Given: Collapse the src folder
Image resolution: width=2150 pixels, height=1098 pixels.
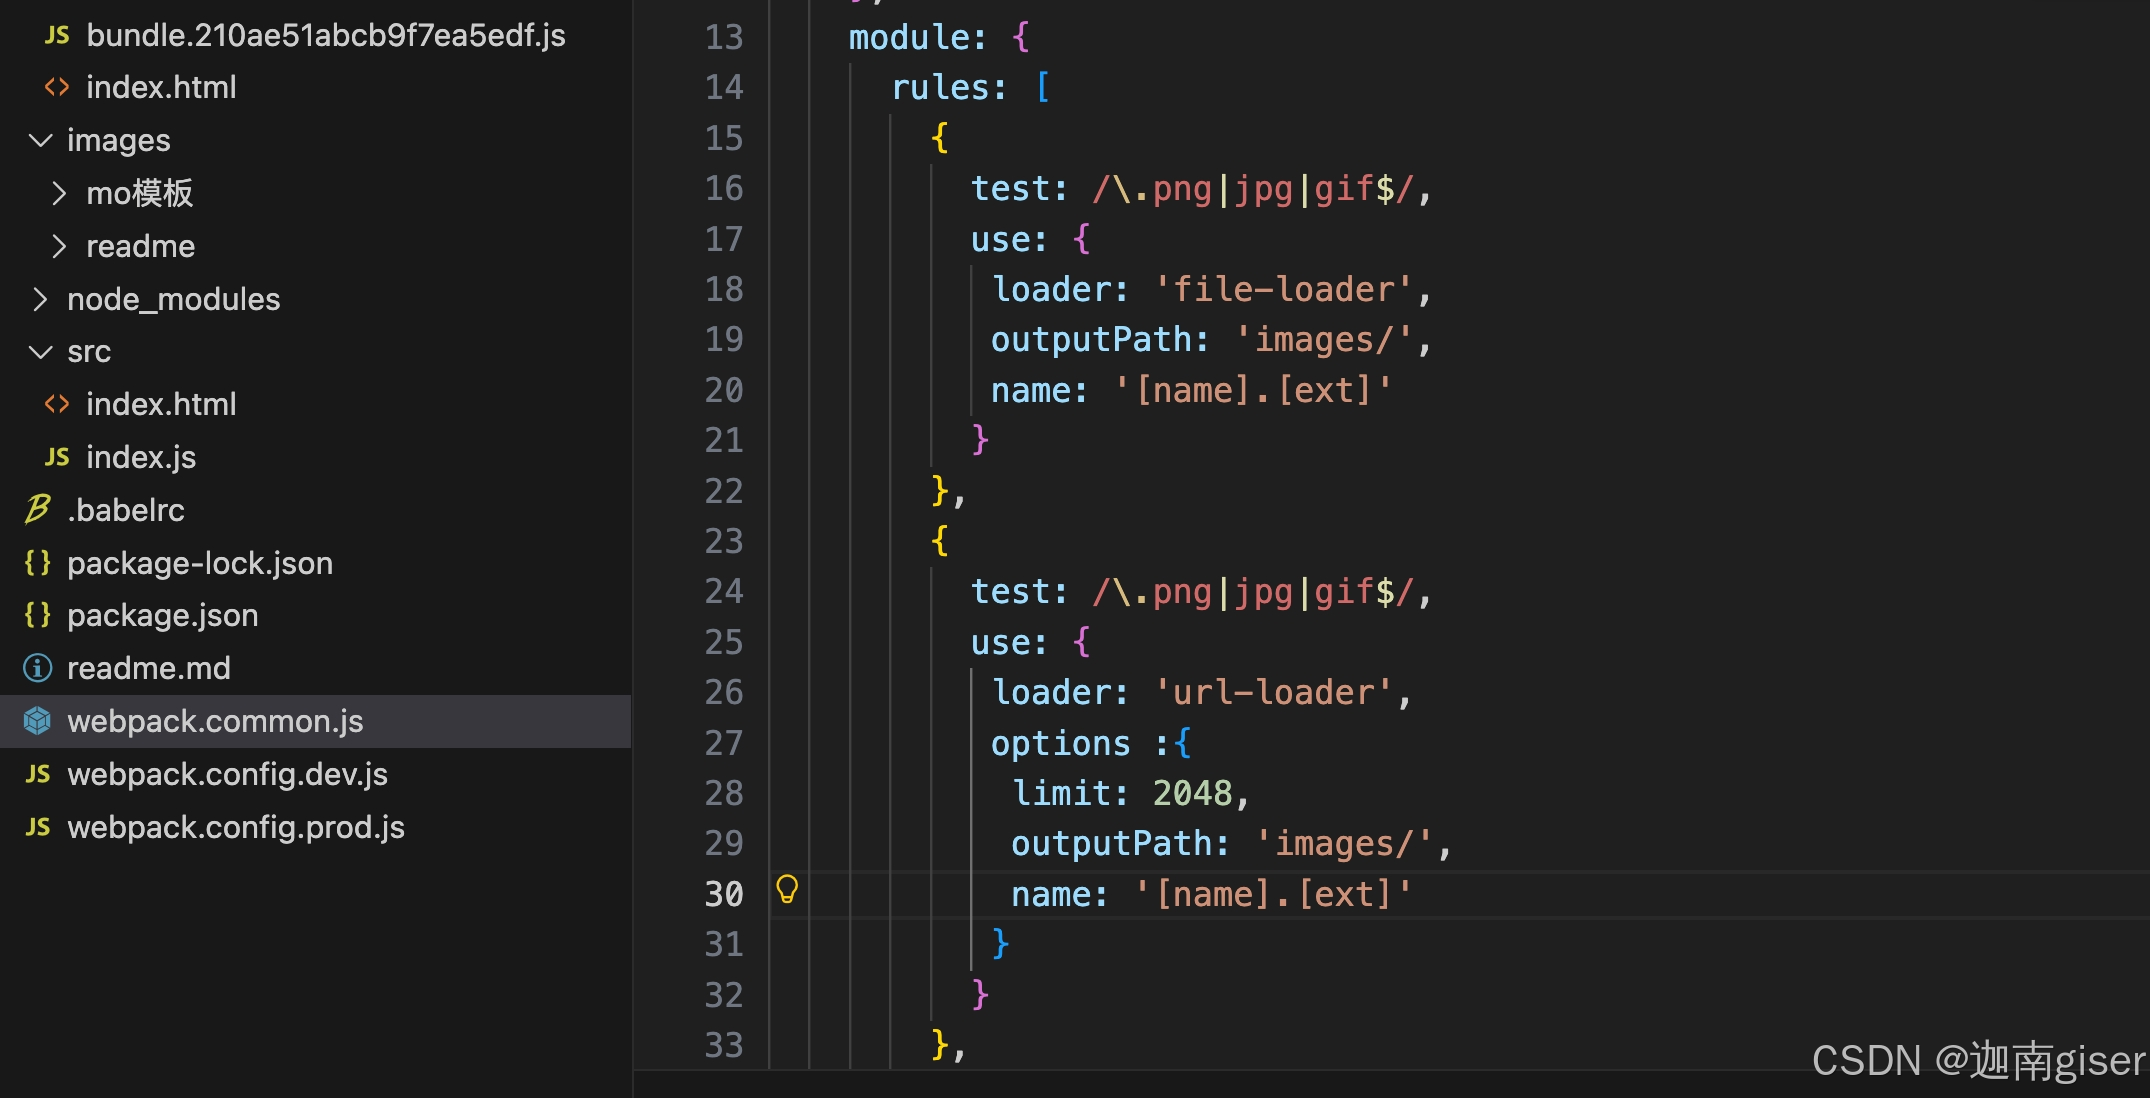Looking at the screenshot, I should (x=40, y=352).
